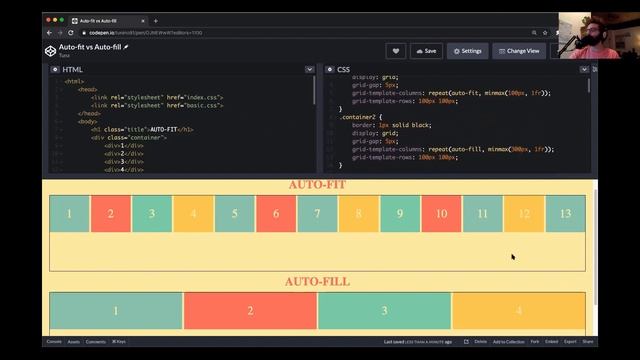Viewport: 640px width, 360px height.
Task: Click Embed in the footer
Action: 551,342
